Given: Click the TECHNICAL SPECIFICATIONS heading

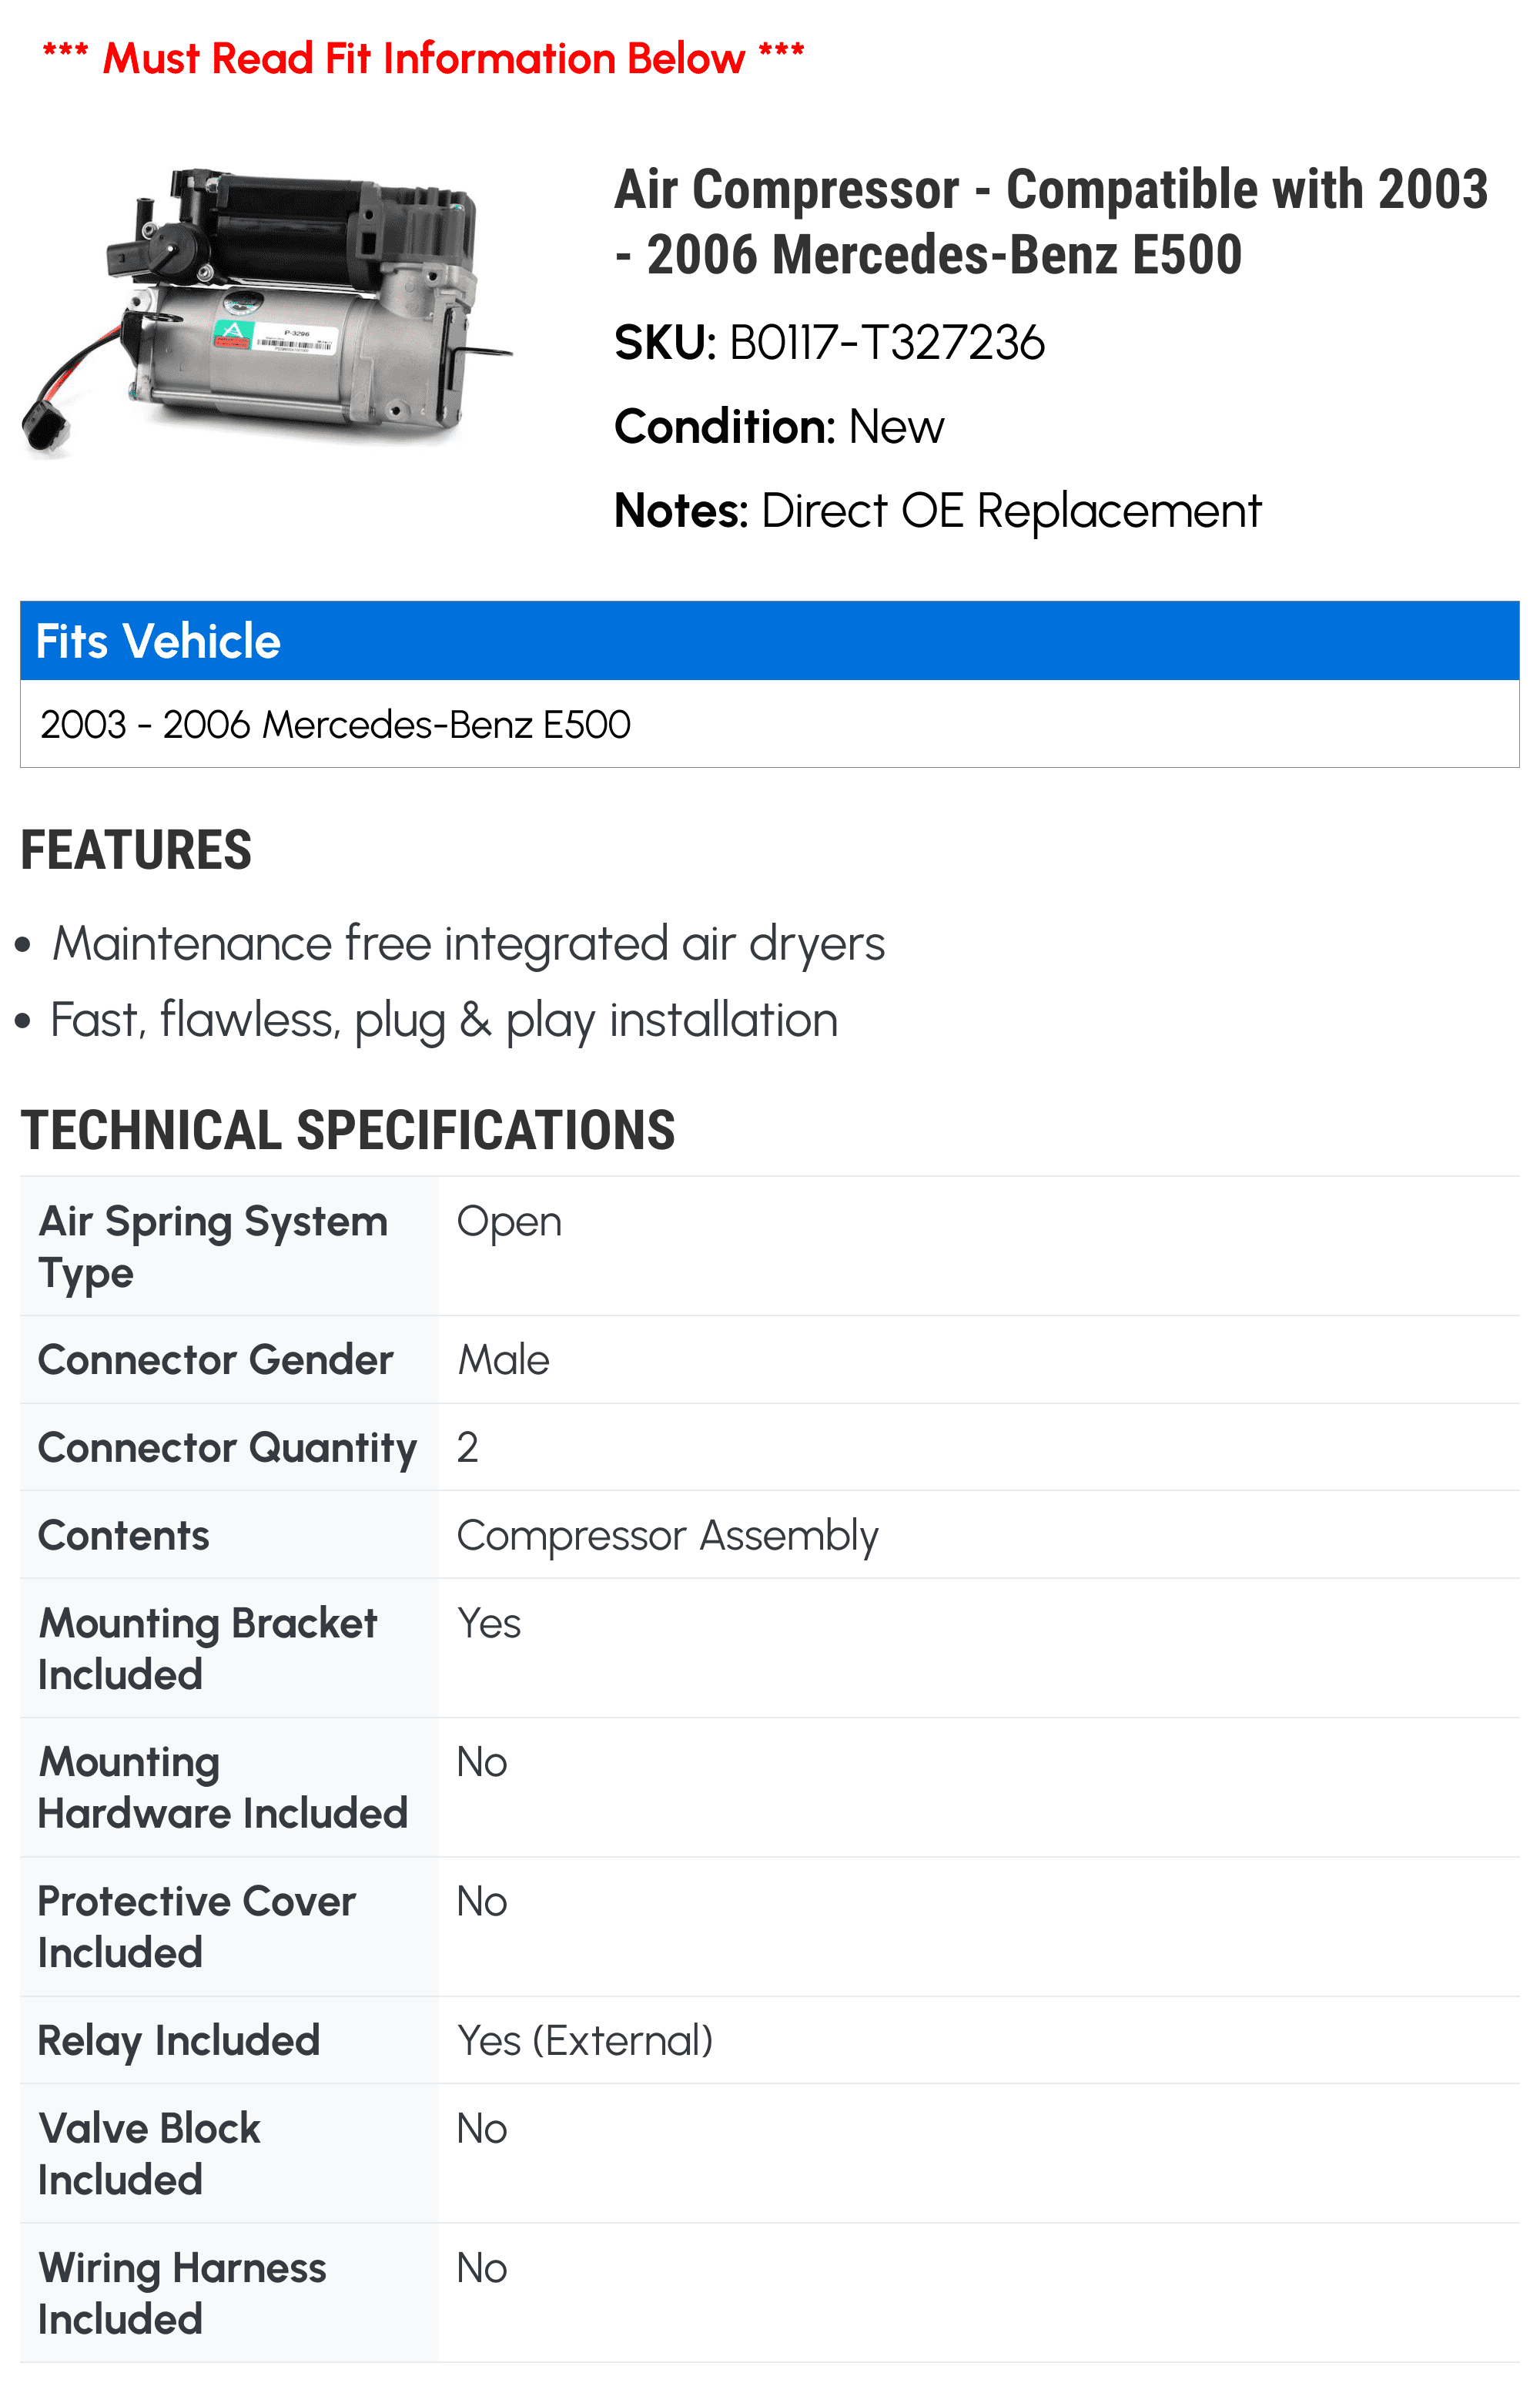Looking at the screenshot, I should 347,1130.
